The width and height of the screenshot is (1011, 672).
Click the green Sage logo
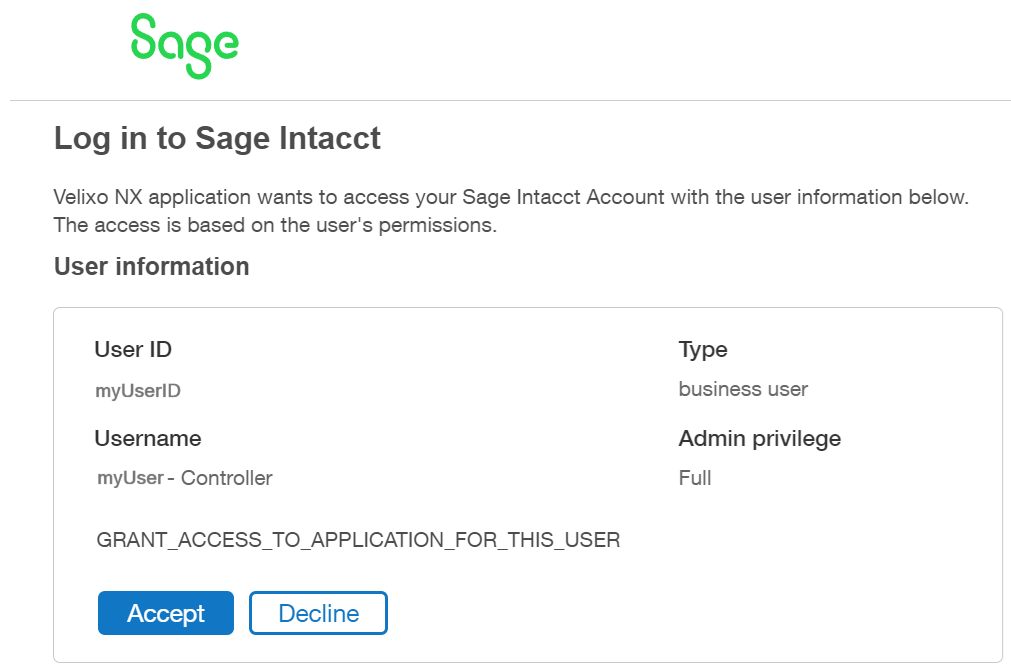click(184, 46)
